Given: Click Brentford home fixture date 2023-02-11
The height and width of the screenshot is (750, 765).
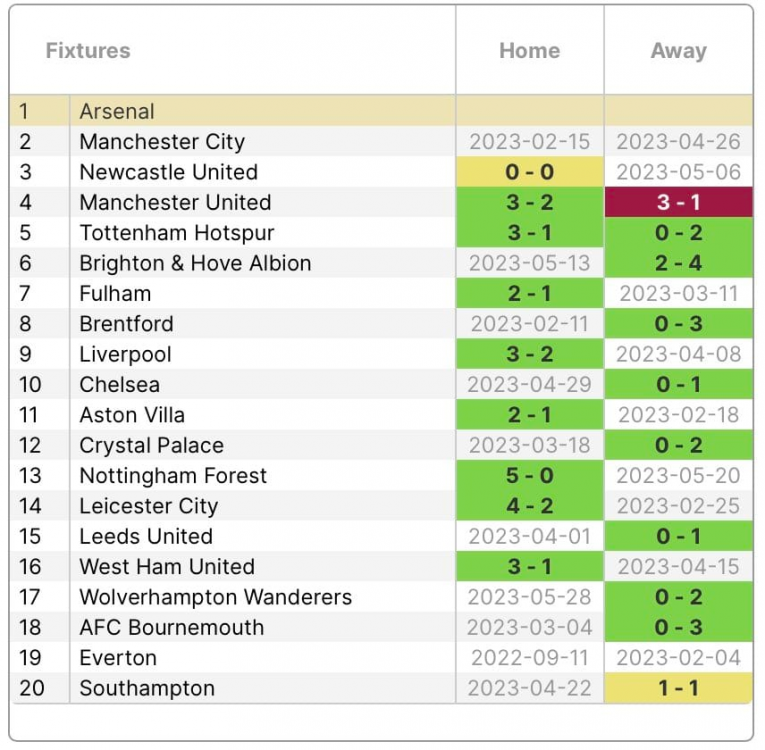Looking at the screenshot, I should [529, 324].
